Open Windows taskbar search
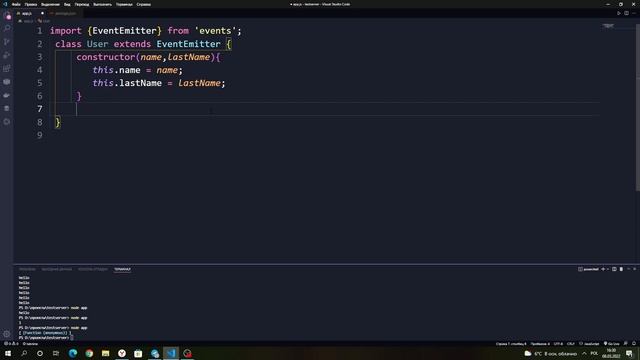This screenshot has width=640, height=360. click(x=24, y=353)
